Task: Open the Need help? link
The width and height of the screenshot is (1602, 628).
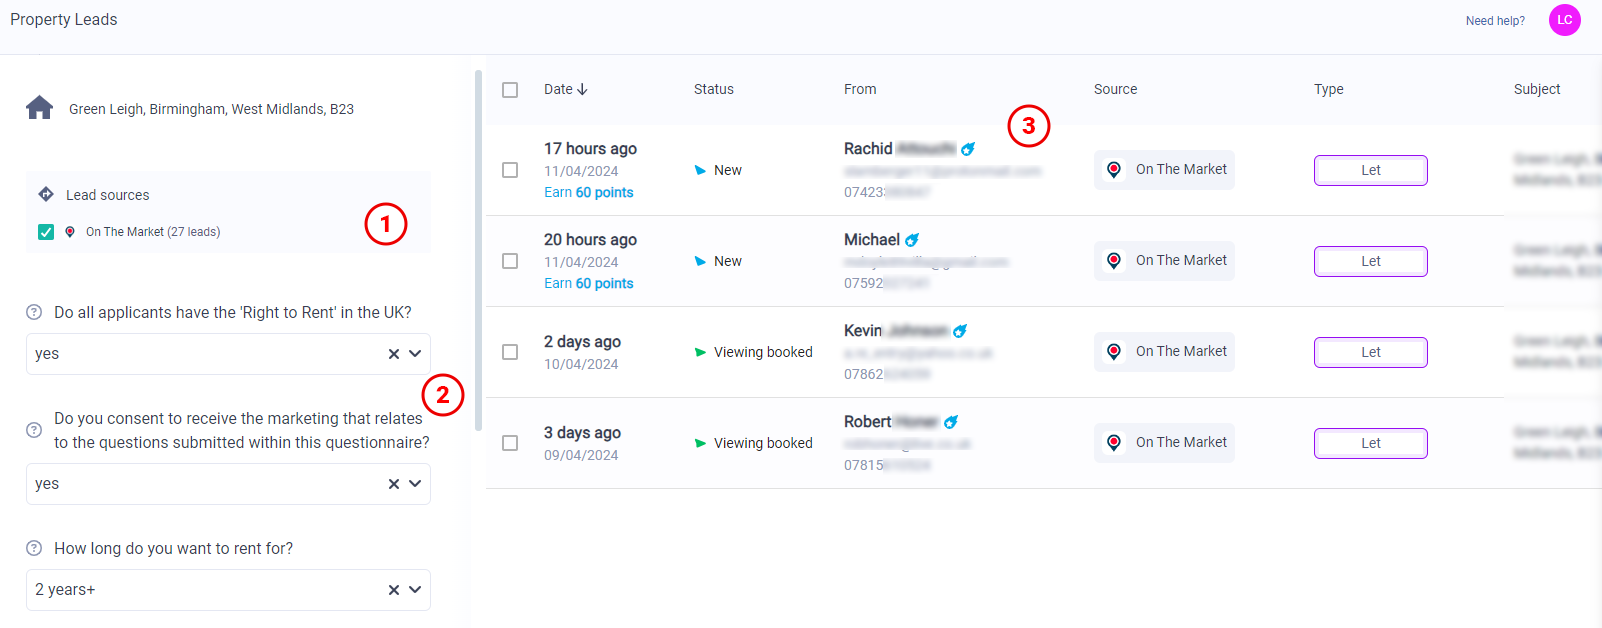Action: click(x=1495, y=21)
